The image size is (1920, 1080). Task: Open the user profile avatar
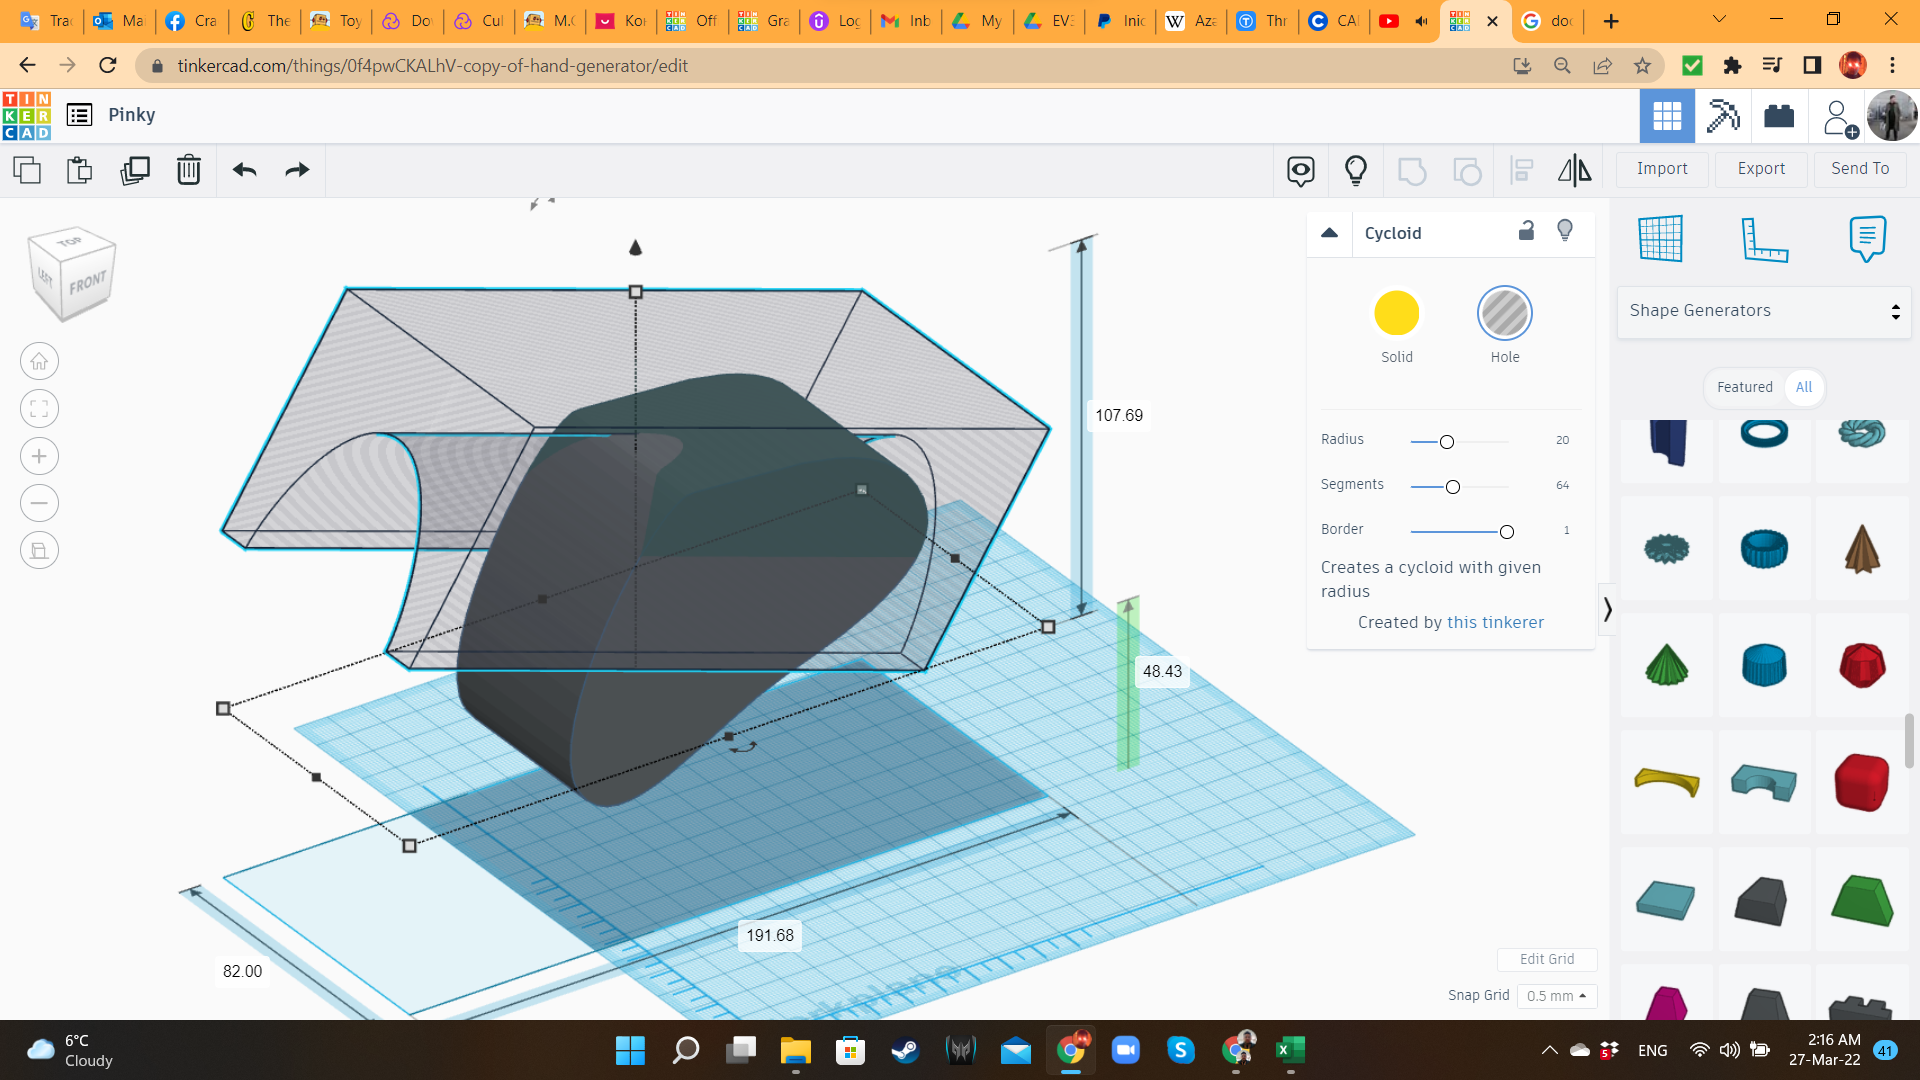1891,116
